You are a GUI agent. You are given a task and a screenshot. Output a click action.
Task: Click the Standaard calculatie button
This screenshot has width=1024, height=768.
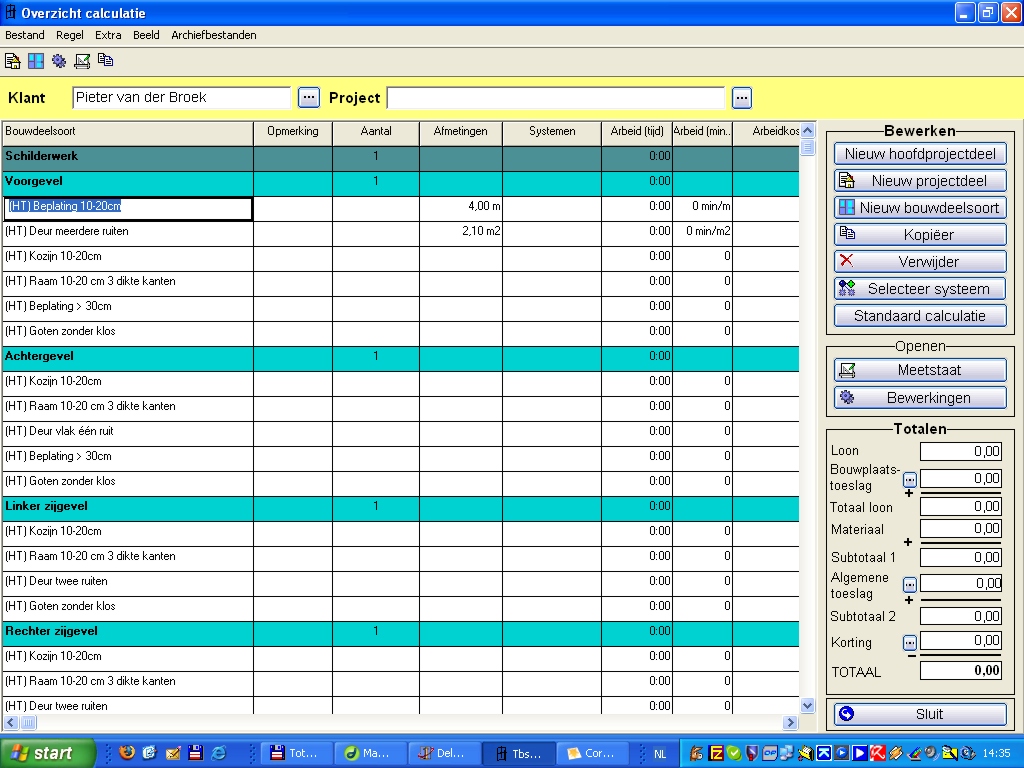920,316
